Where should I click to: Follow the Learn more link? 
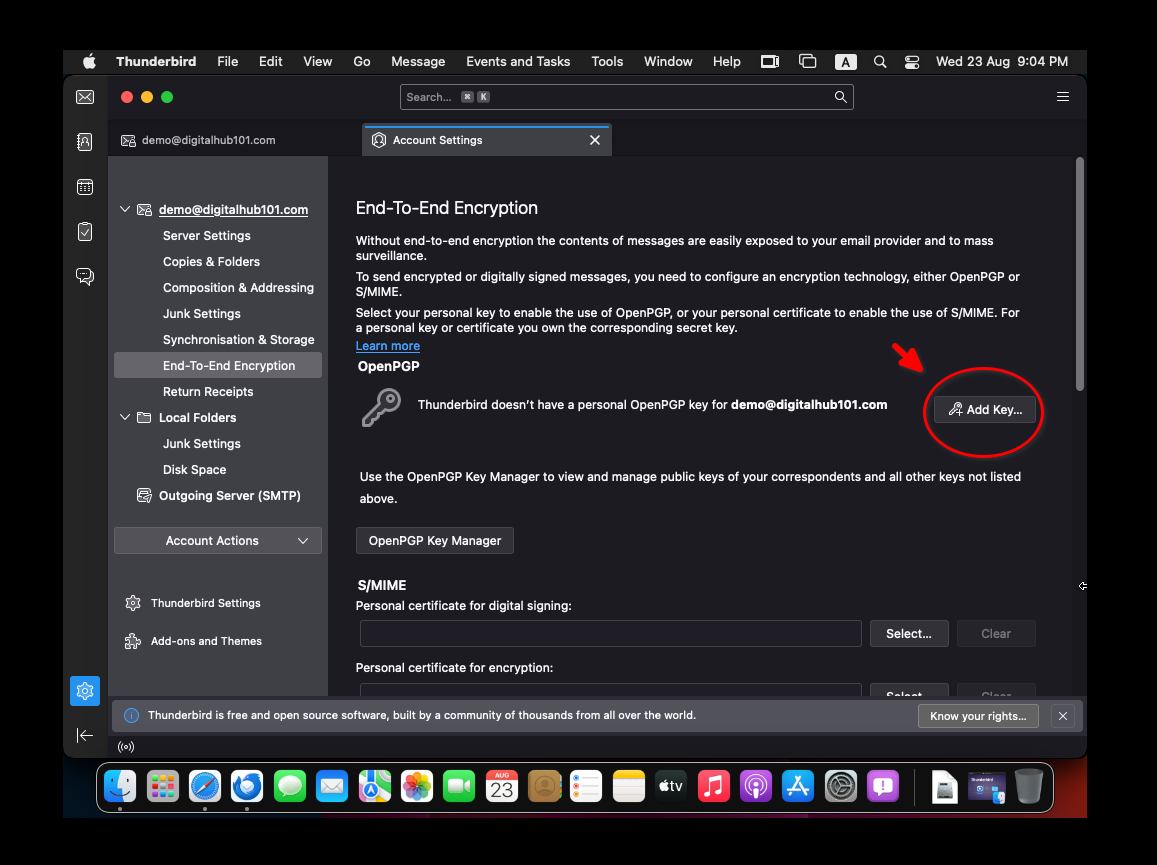coord(387,346)
